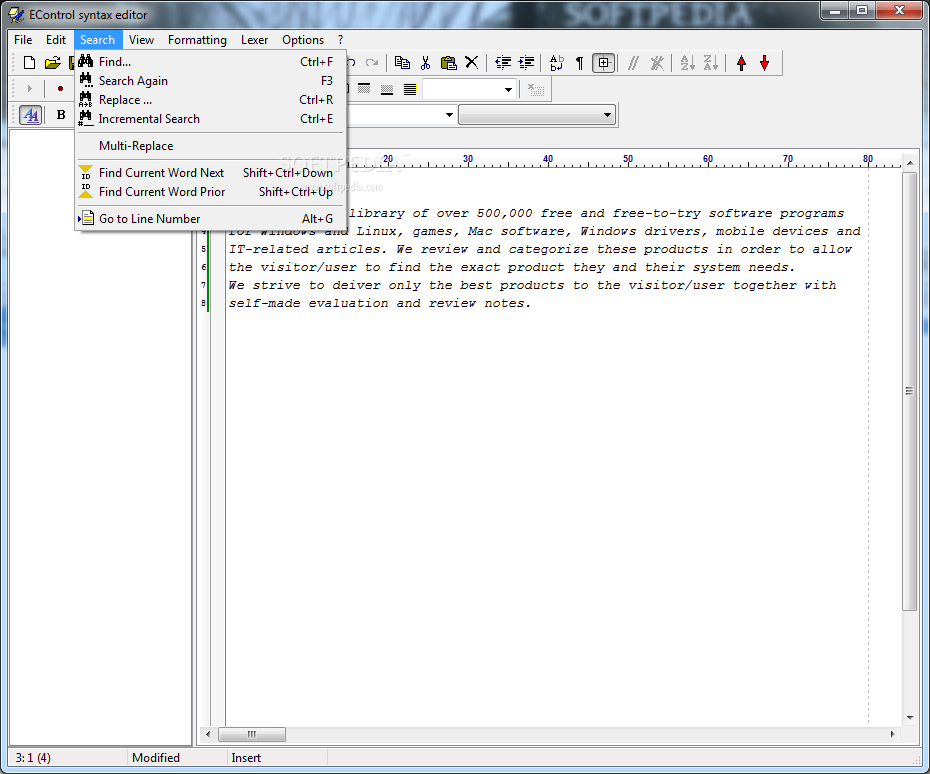Choose Go to Line Number
The image size is (930, 774).
click(x=211, y=219)
